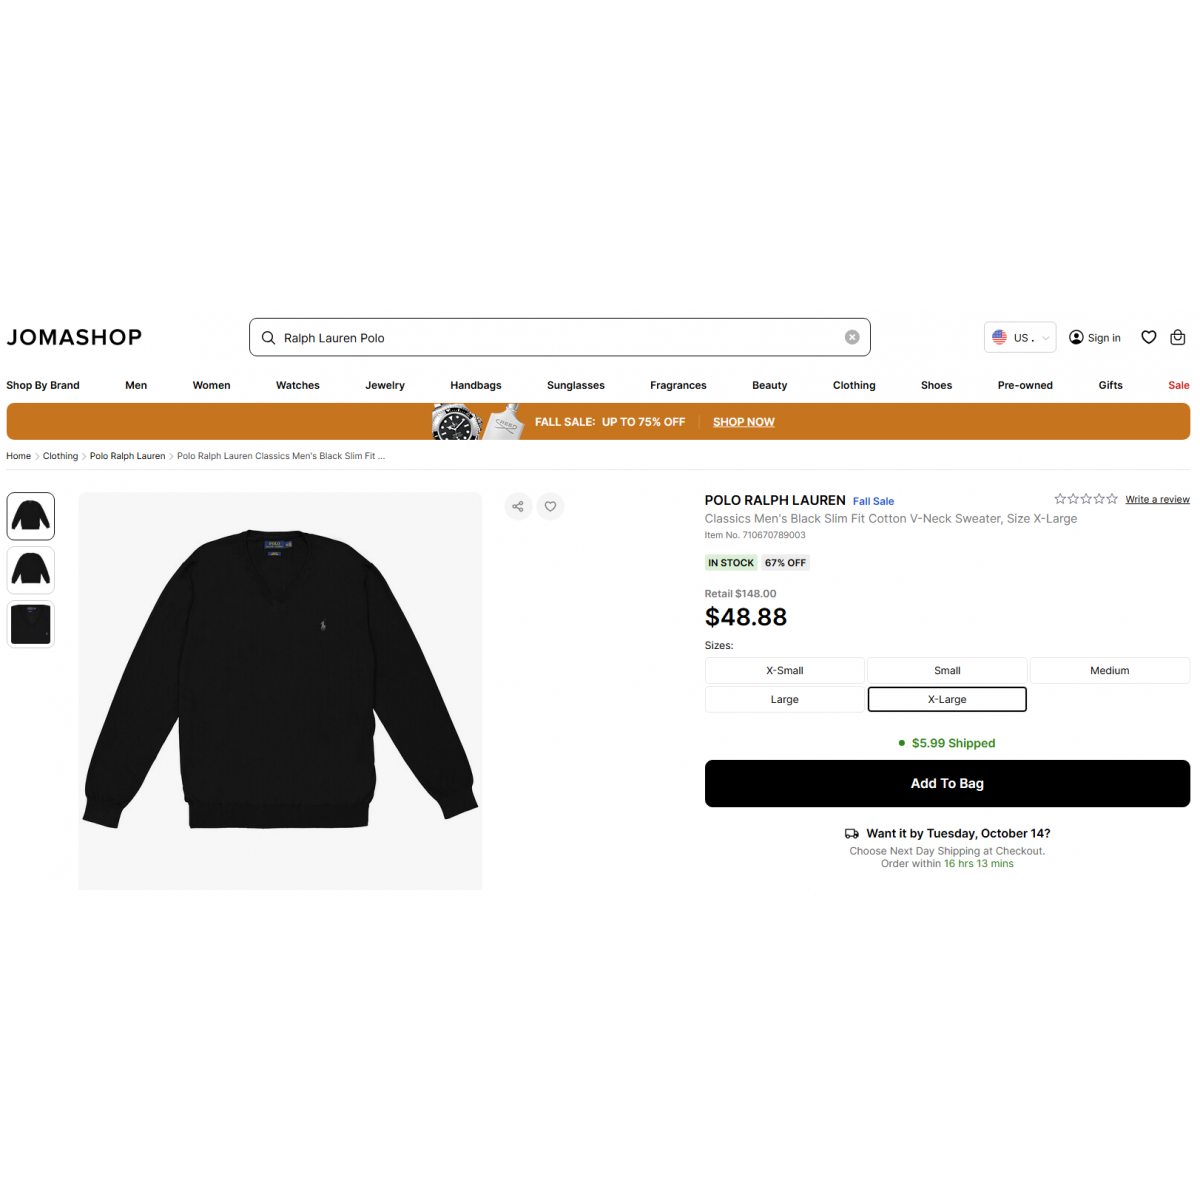The height and width of the screenshot is (1200, 1200).
Task: Open the shopping bag icon
Action: (x=1178, y=337)
